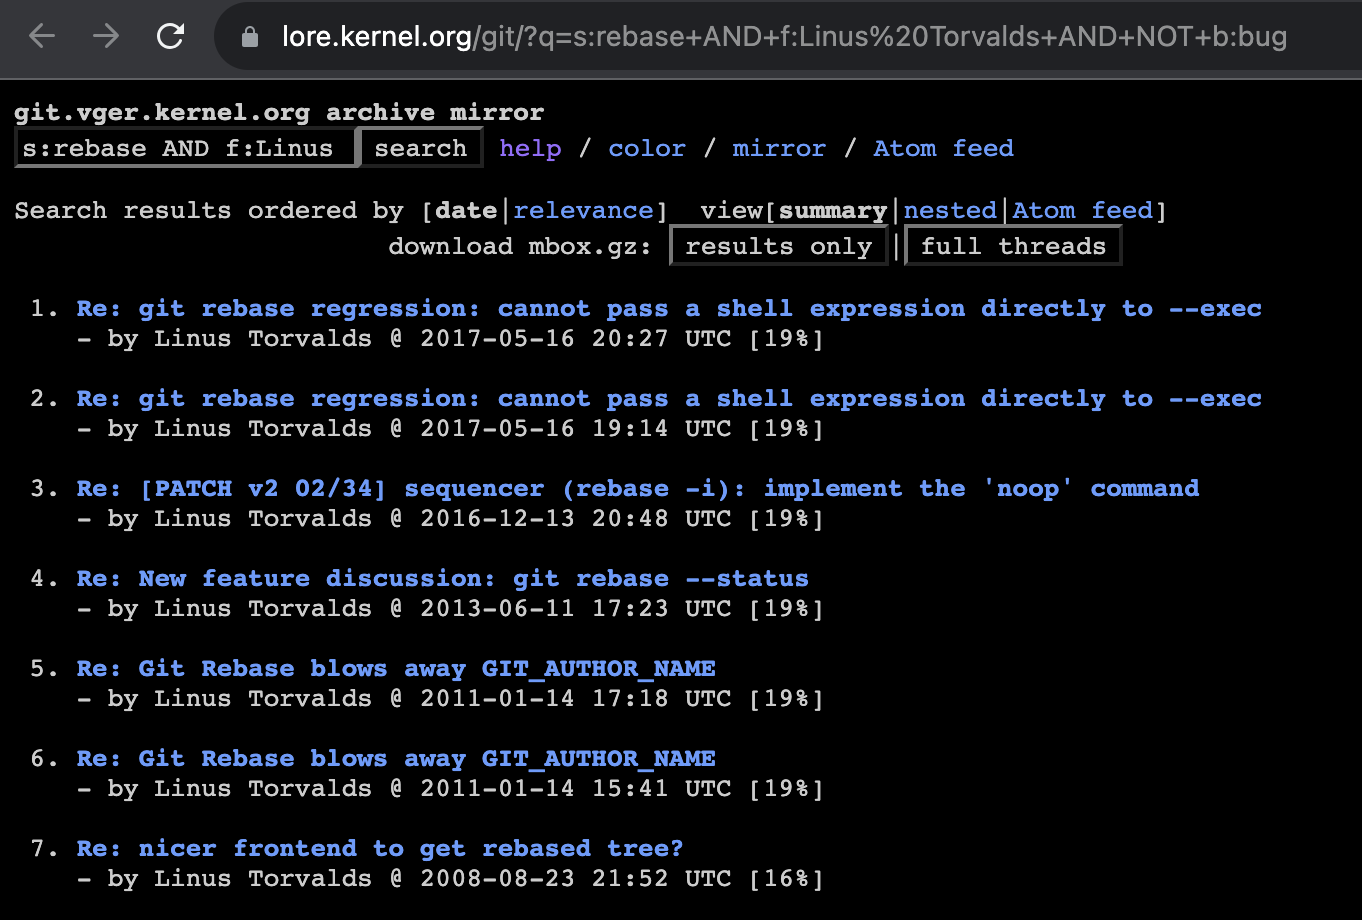This screenshot has width=1362, height=920.
Task: Open the color link
Action: (x=647, y=148)
